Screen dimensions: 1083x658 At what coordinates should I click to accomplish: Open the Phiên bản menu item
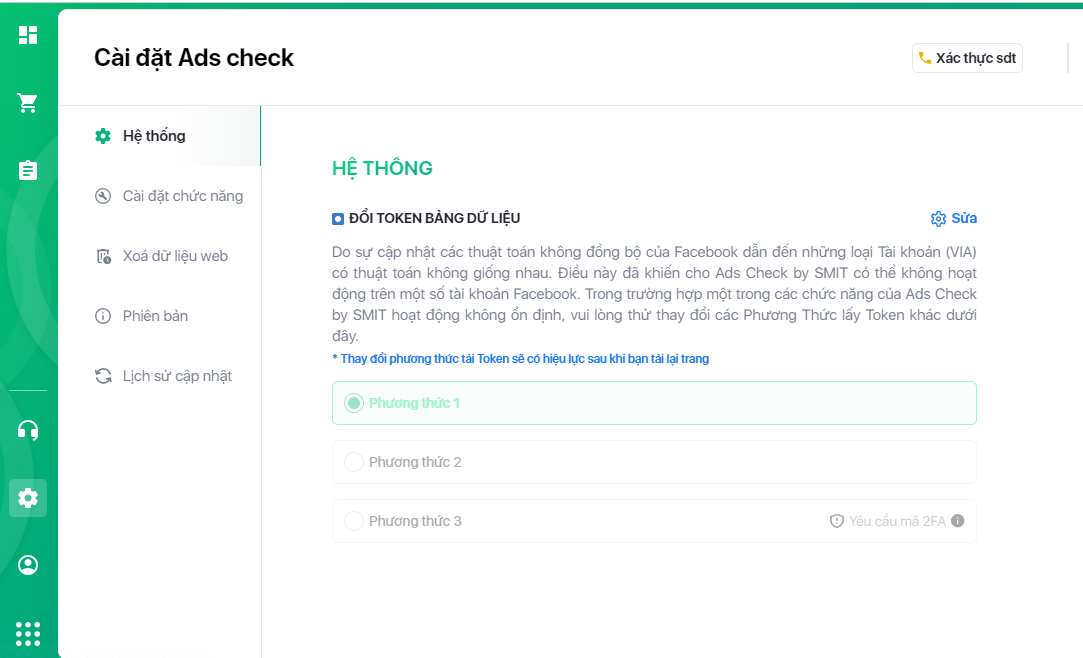click(155, 316)
